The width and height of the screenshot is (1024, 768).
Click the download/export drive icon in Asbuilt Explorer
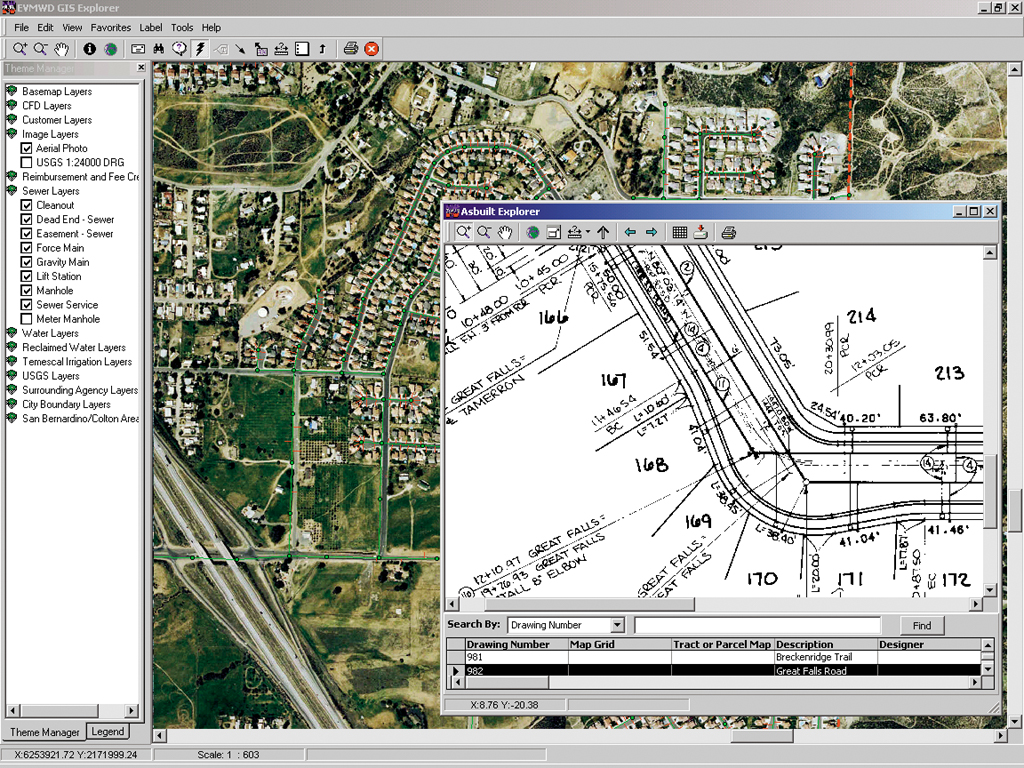[701, 232]
